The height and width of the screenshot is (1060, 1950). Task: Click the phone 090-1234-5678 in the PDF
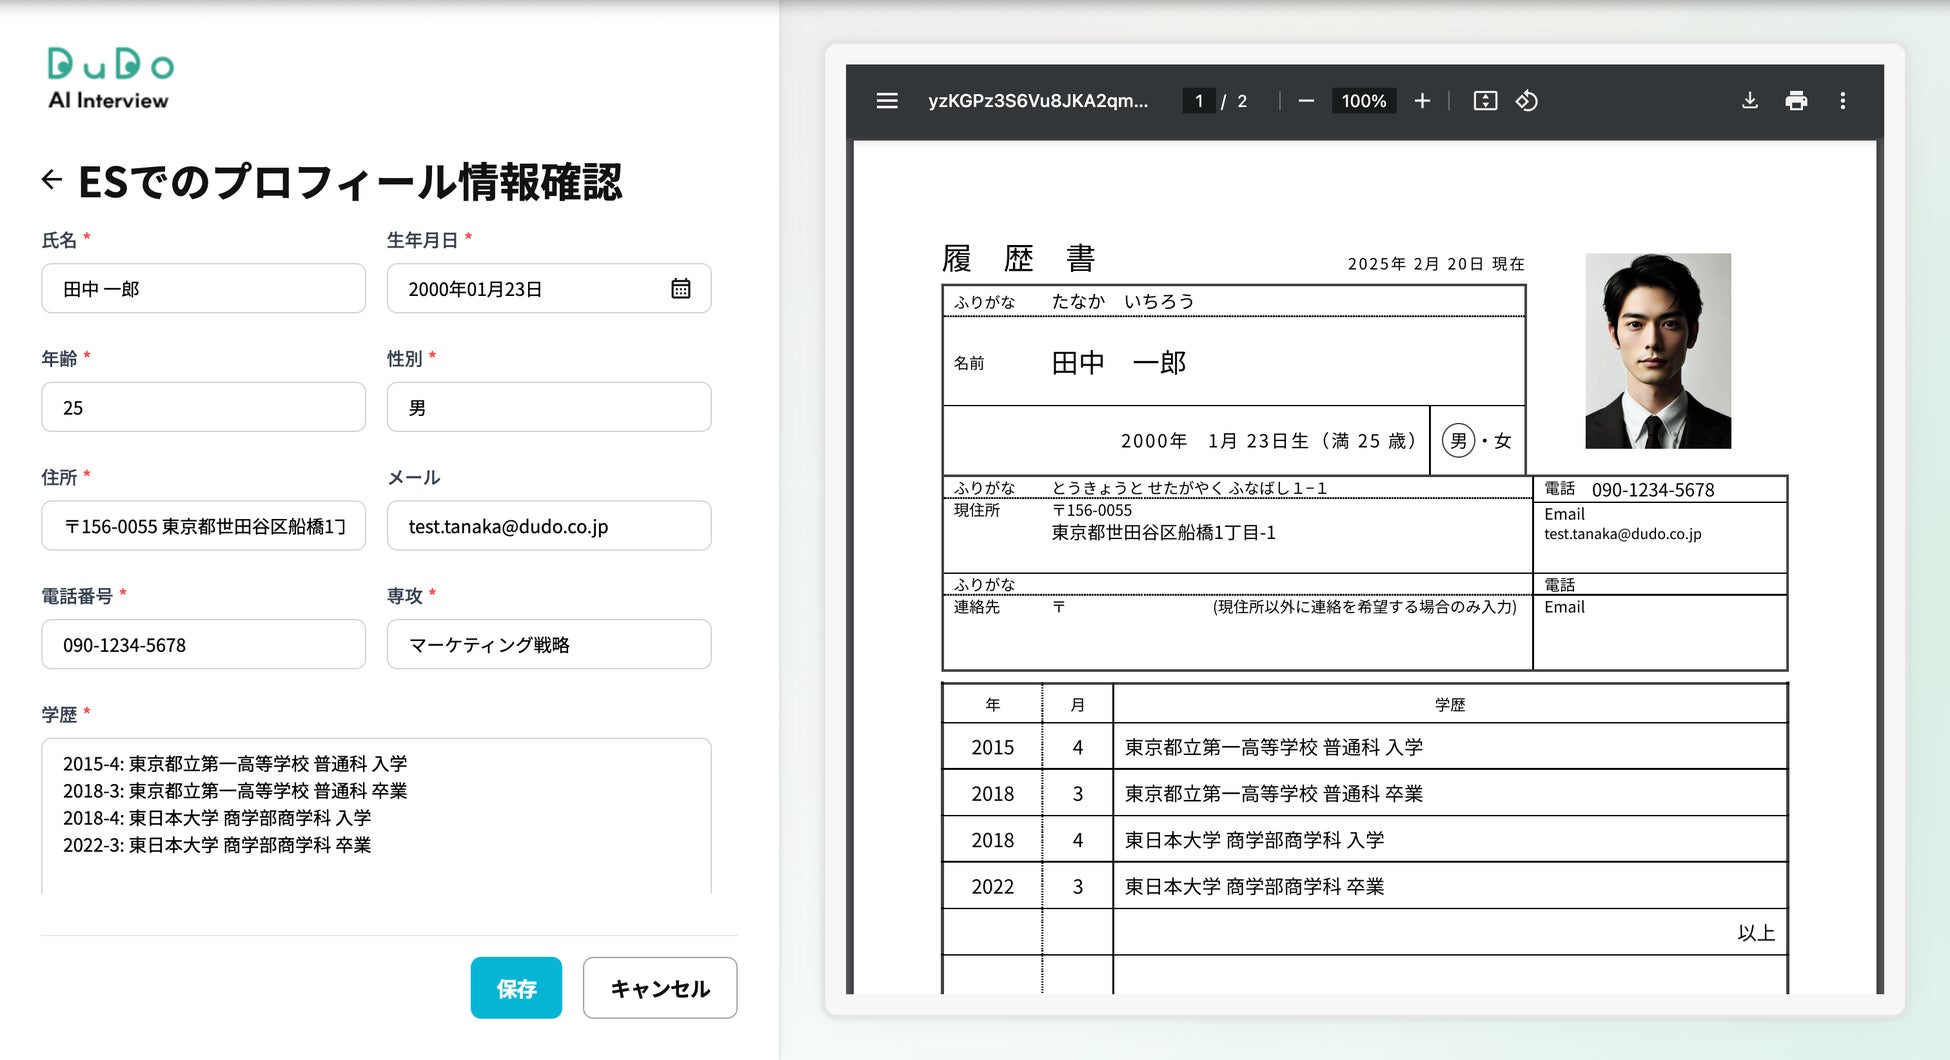1653,490
